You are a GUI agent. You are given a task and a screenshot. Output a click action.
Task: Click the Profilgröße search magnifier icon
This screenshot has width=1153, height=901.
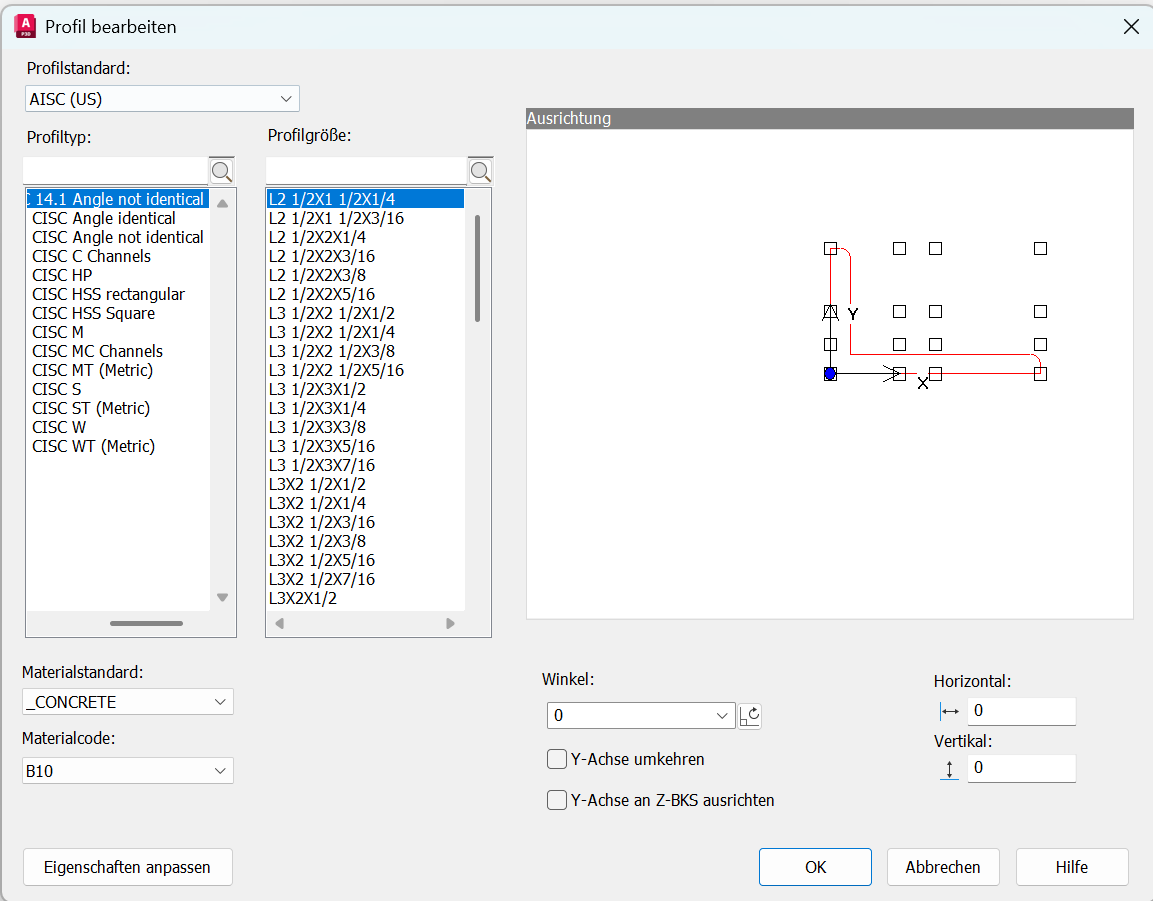tap(480, 171)
